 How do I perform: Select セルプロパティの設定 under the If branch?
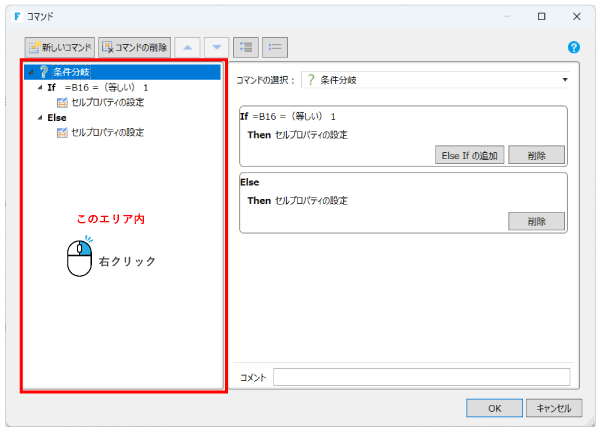tap(107, 103)
